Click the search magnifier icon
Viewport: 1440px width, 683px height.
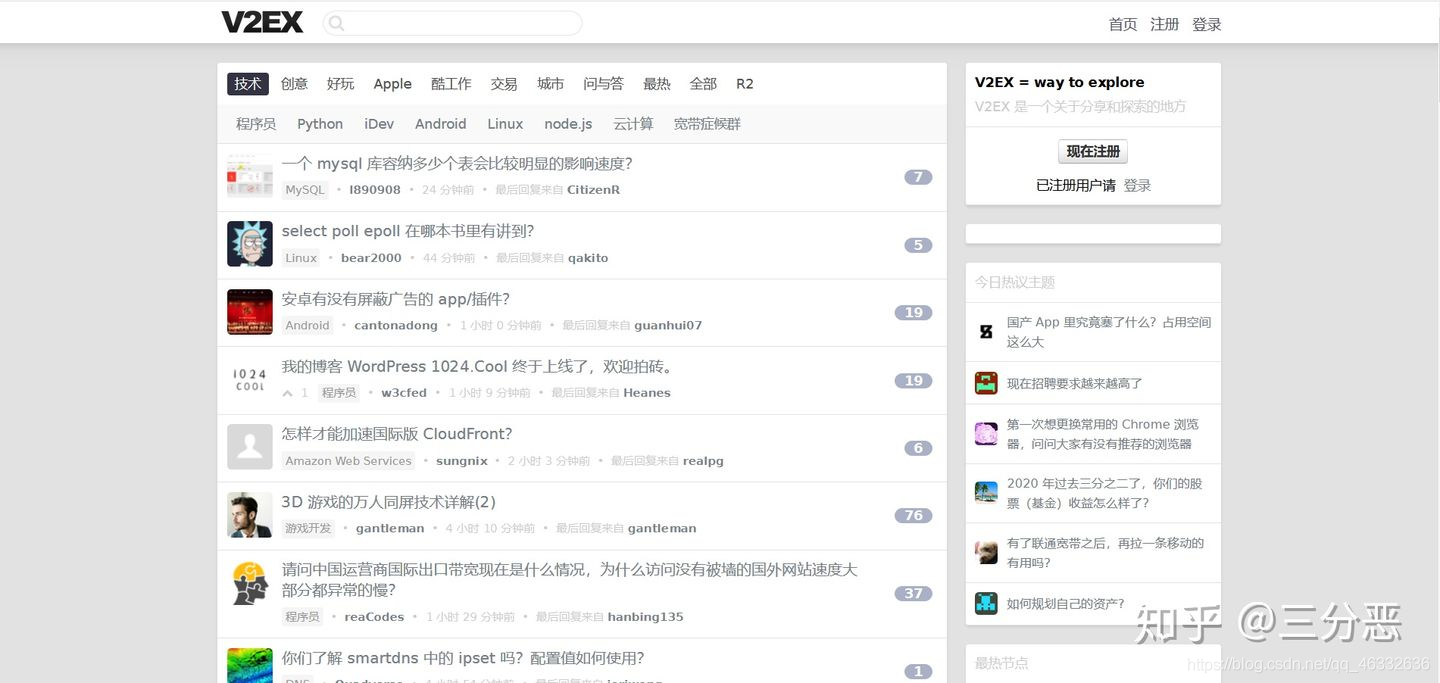coord(336,23)
